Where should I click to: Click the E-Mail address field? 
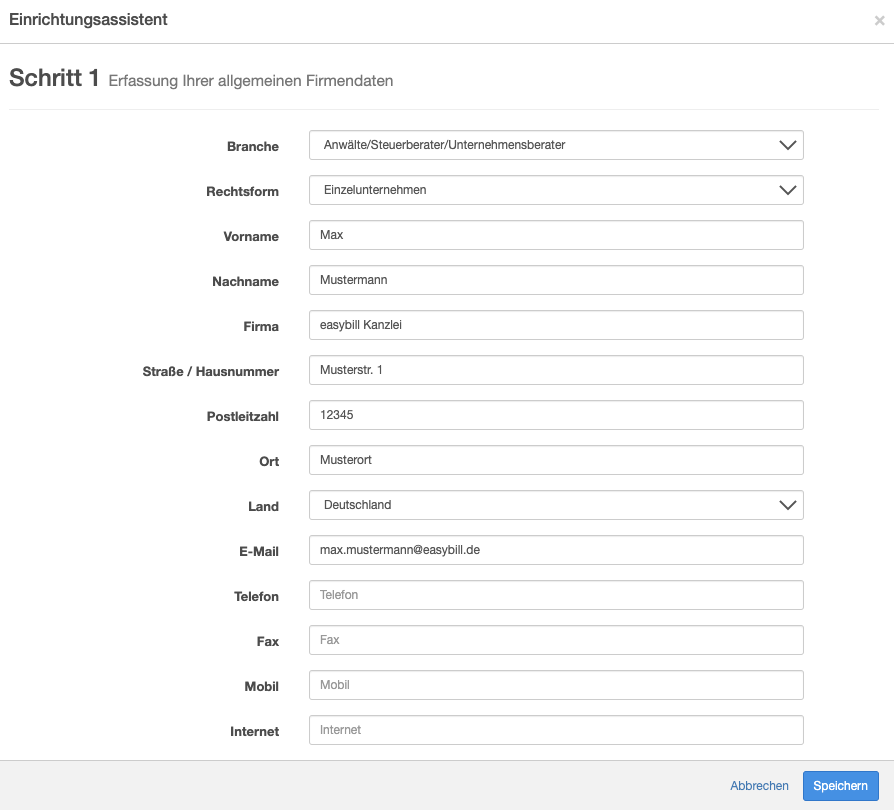point(555,550)
